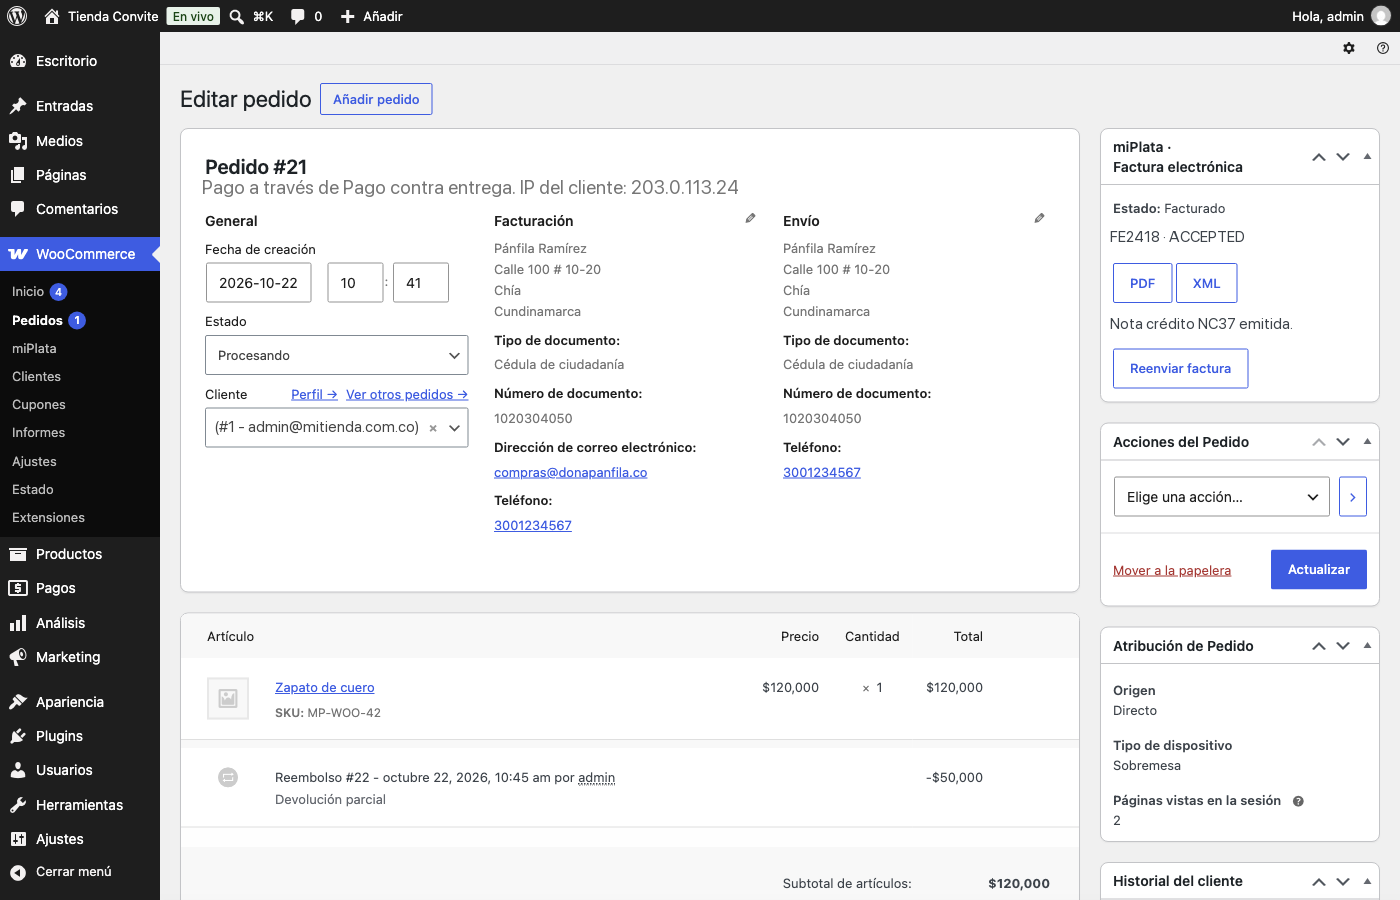Move Acciones del Pedido panel down

1343,442
